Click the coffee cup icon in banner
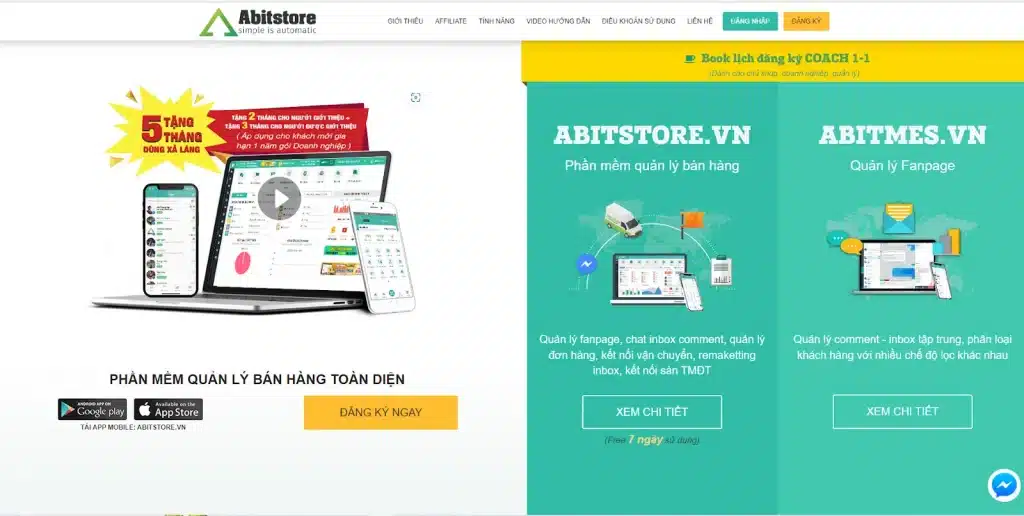 click(x=690, y=59)
